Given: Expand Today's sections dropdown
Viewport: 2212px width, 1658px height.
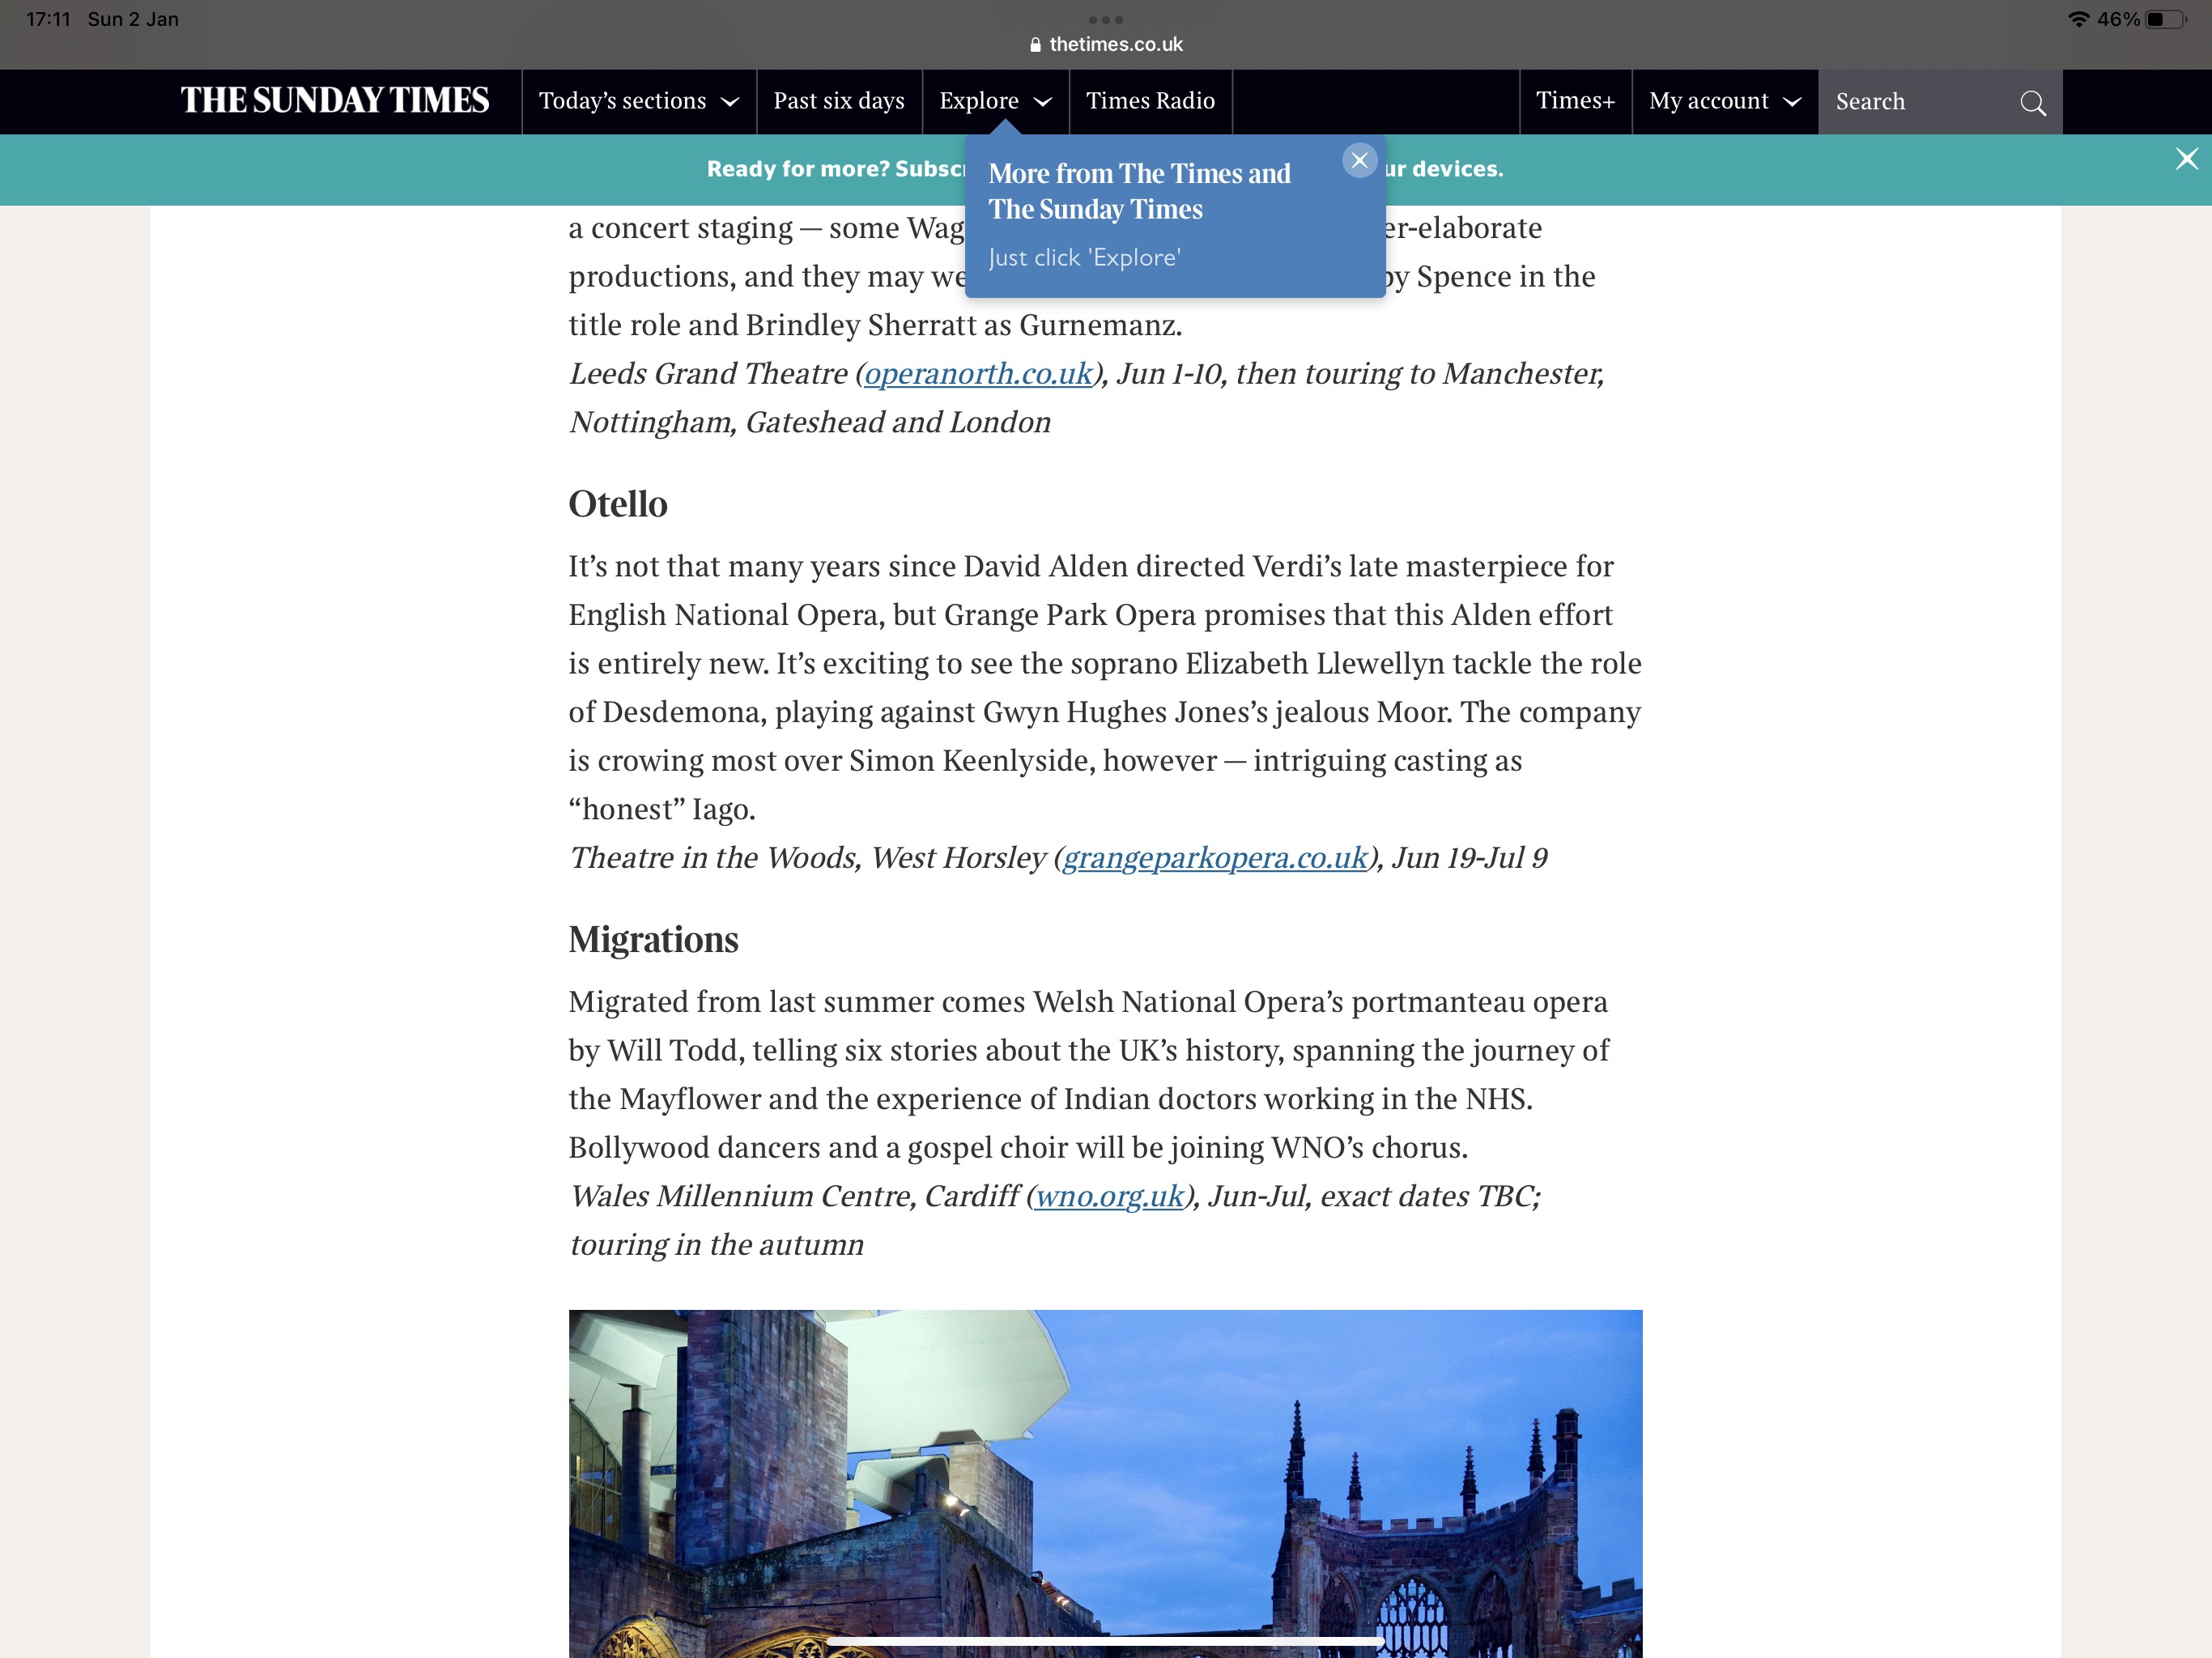Looking at the screenshot, I should 638,101.
